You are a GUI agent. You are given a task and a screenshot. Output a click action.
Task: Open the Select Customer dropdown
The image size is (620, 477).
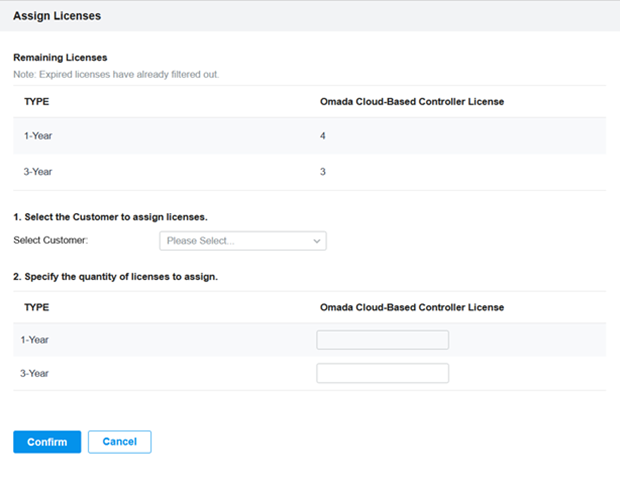click(243, 241)
